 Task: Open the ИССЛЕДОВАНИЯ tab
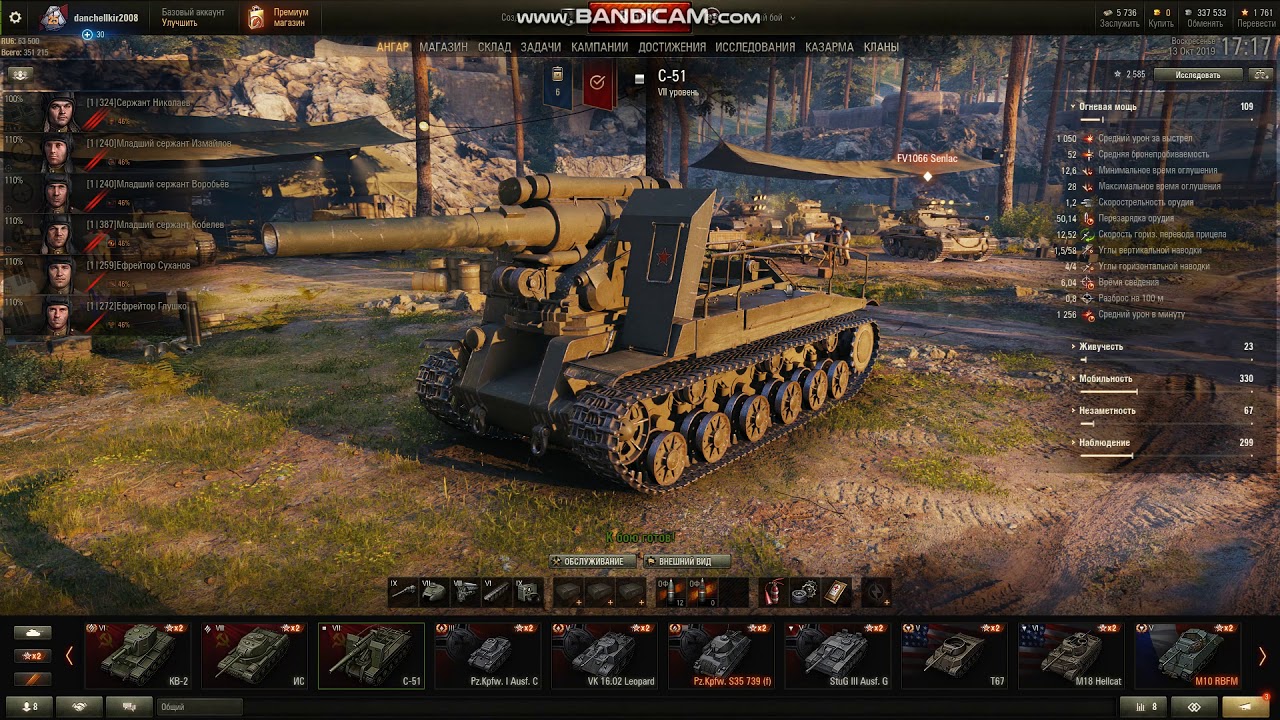755,47
